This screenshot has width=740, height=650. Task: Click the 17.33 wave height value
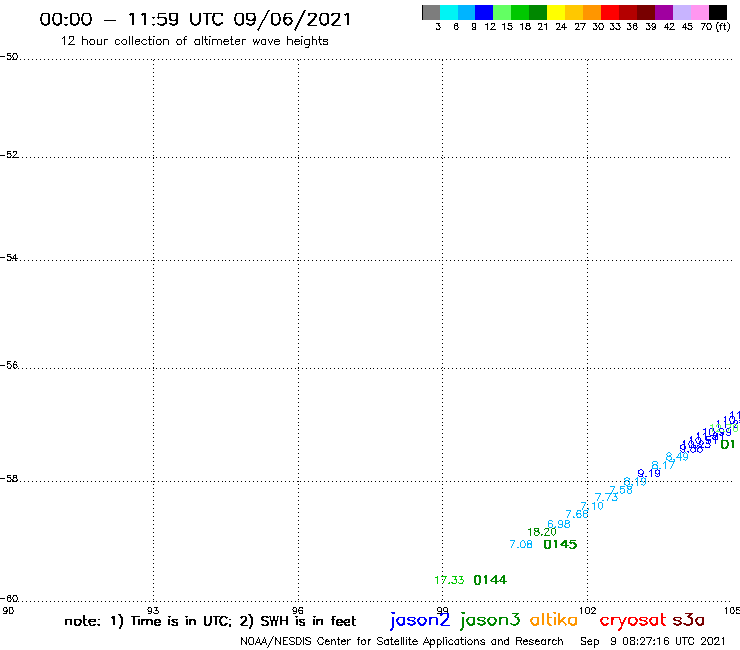tap(449, 580)
